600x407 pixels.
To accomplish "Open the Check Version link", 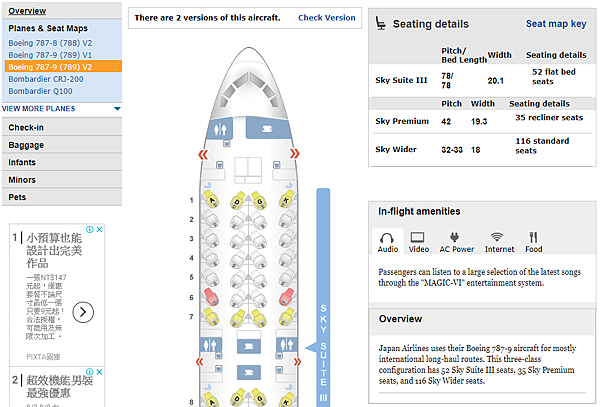I will point(326,18).
